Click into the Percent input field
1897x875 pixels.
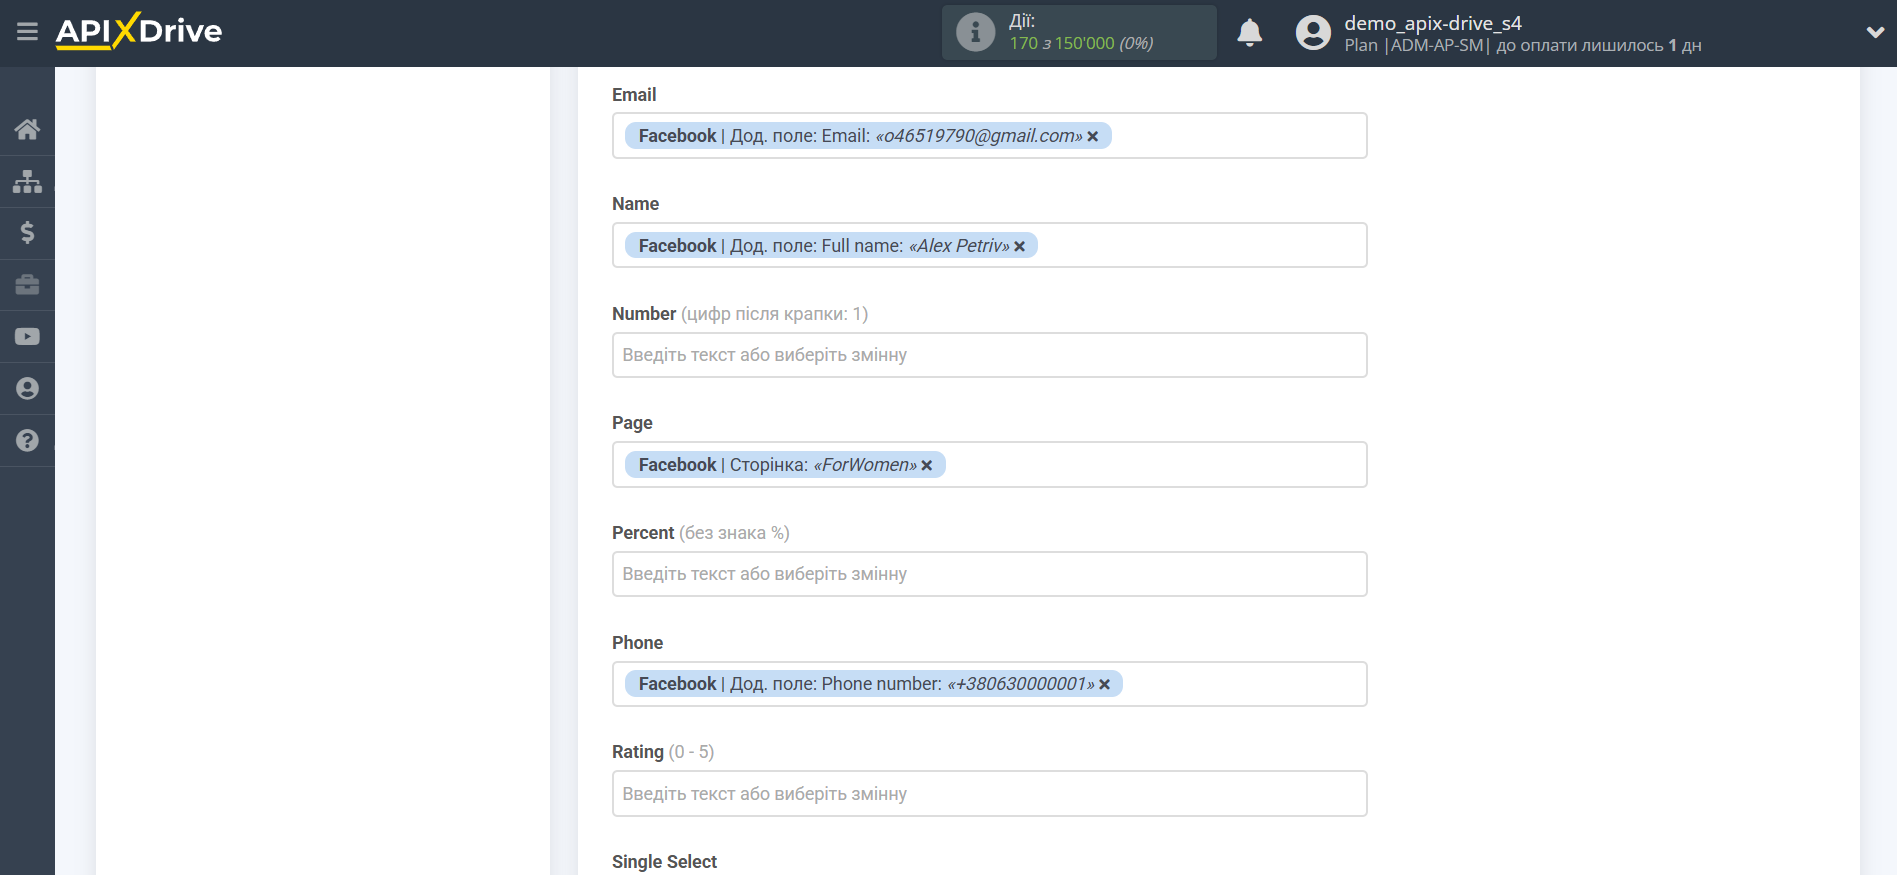[989, 574]
